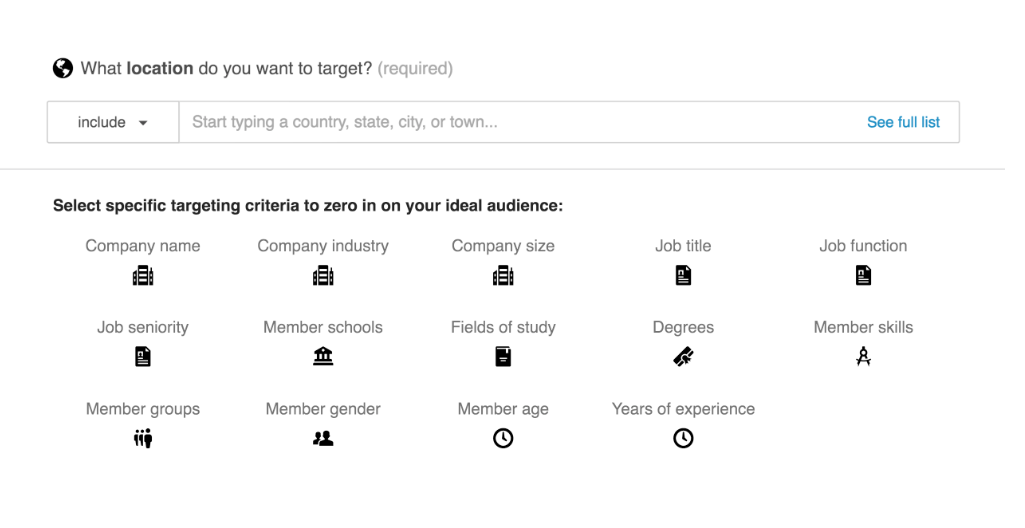Screen dimensions: 1025x528
Task: Select the Member skills compass icon
Action: (x=863, y=357)
